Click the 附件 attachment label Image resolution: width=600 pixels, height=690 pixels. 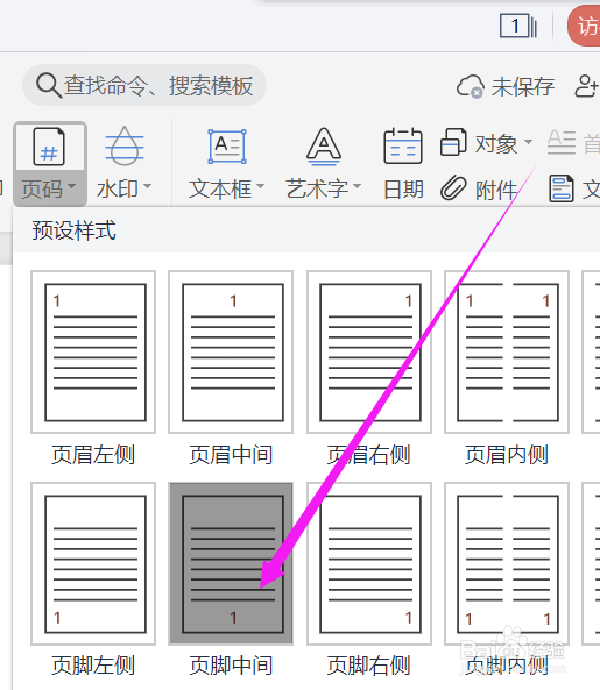pos(496,191)
